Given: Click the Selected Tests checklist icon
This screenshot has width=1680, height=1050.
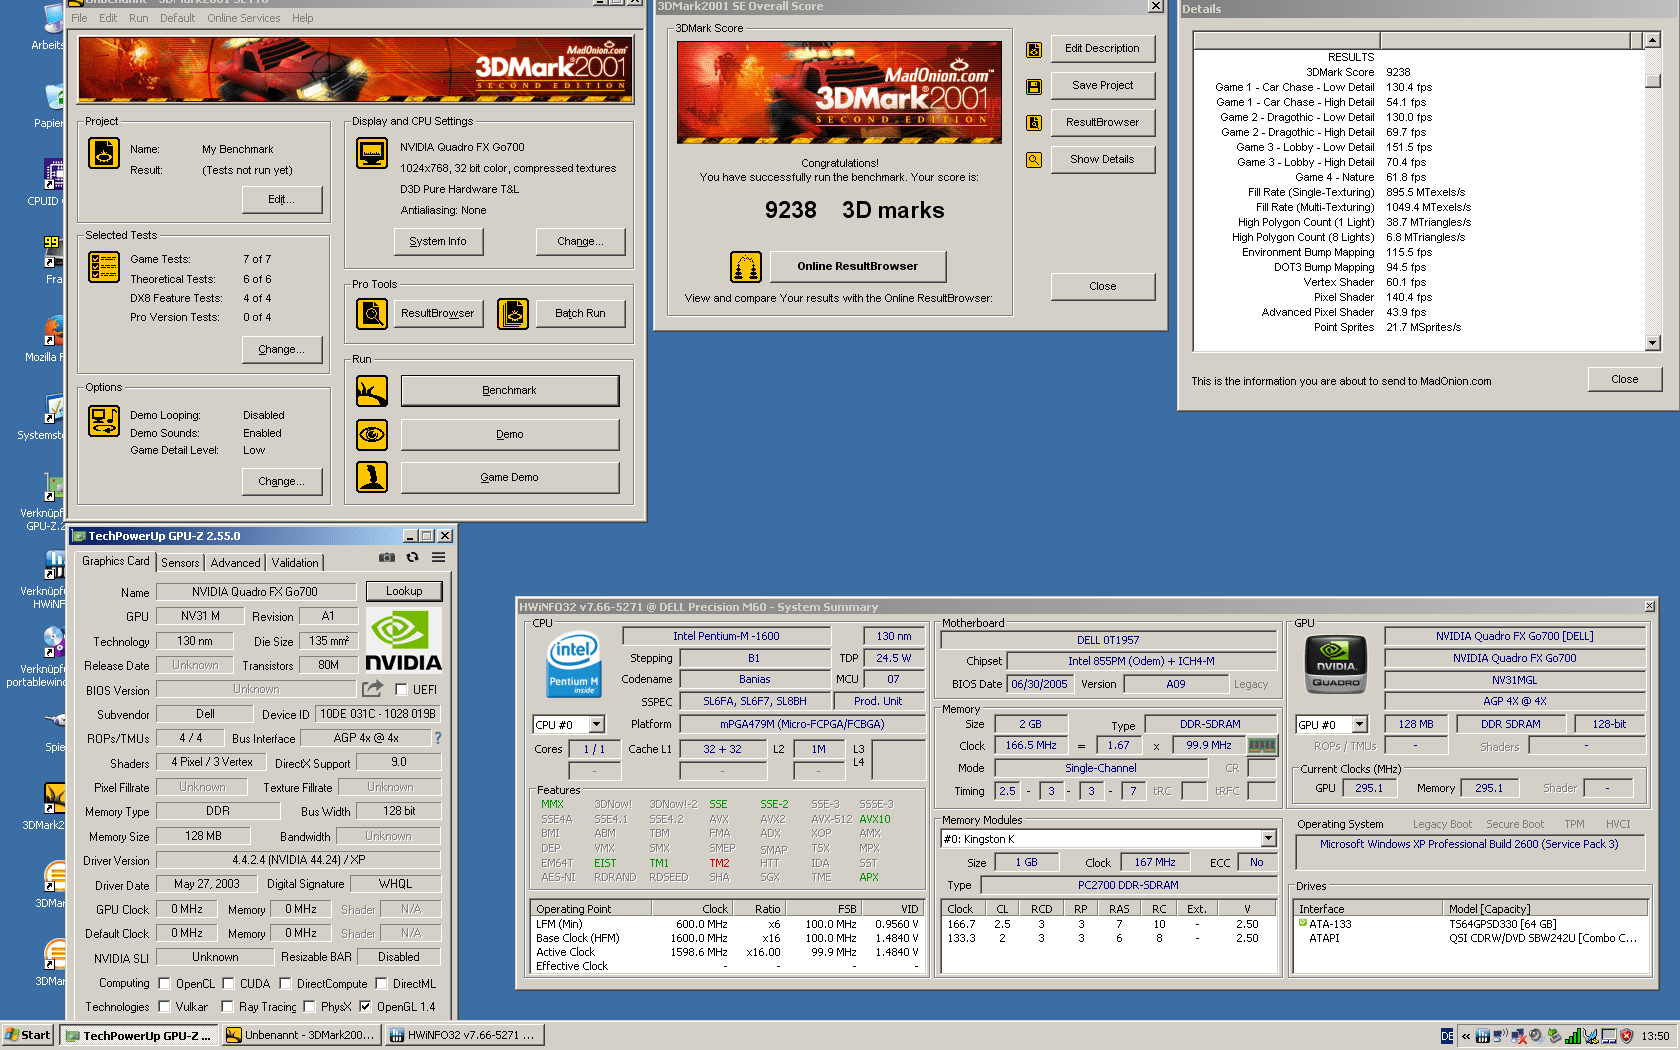Looking at the screenshot, I should coord(104,267).
